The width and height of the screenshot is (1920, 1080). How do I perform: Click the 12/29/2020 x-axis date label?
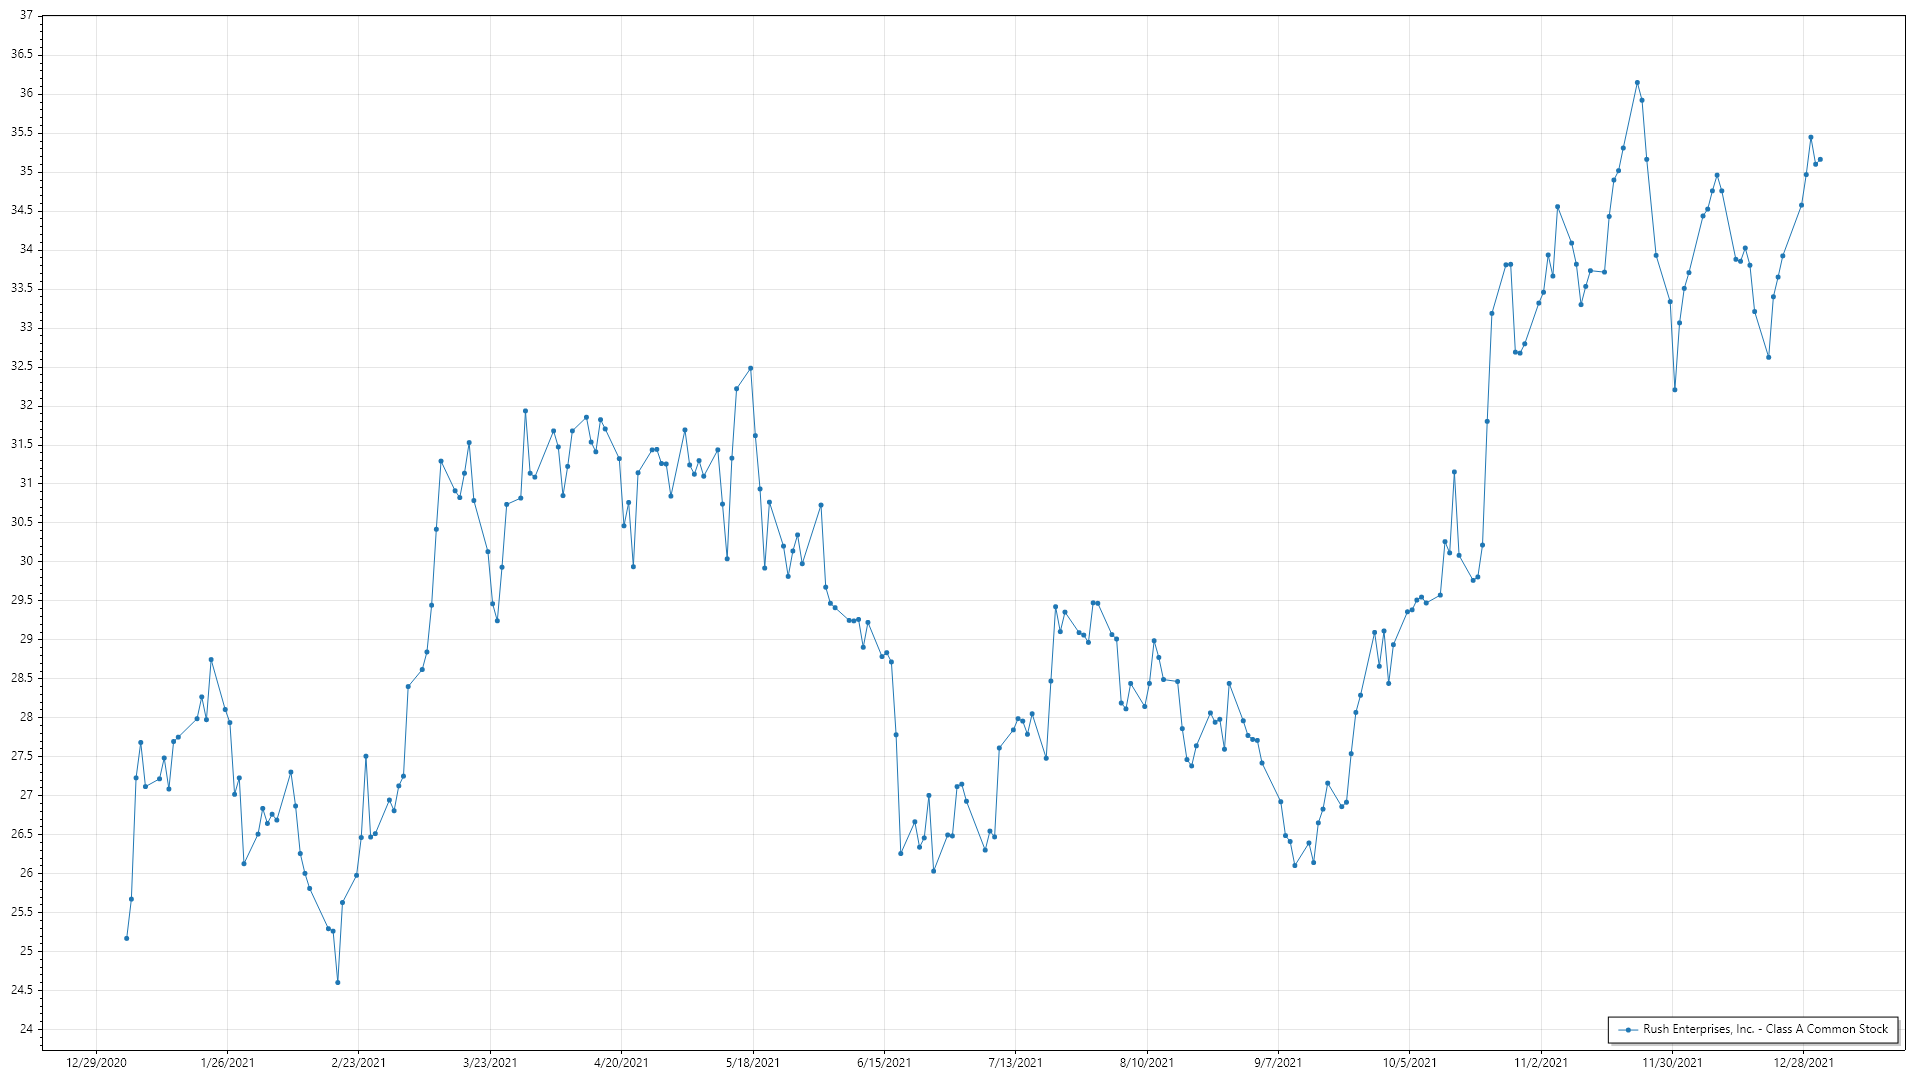pos(96,1062)
